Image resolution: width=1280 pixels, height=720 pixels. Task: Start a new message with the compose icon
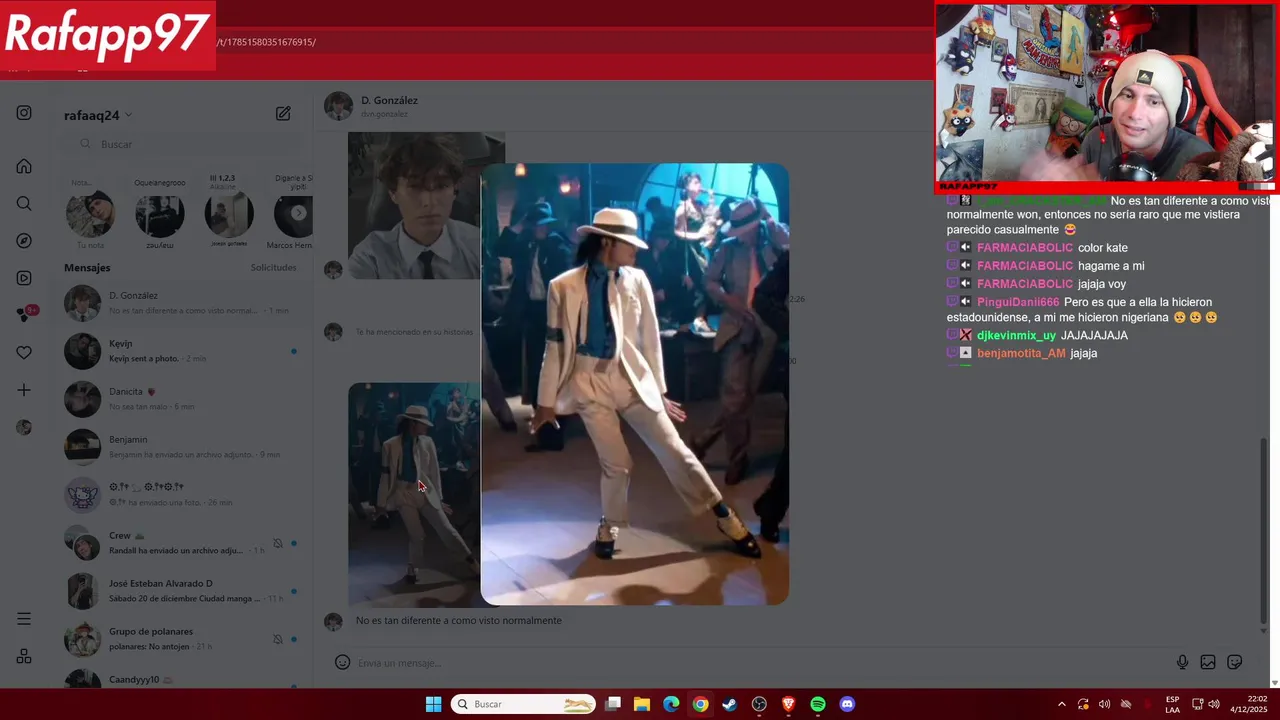pyautogui.click(x=283, y=114)
